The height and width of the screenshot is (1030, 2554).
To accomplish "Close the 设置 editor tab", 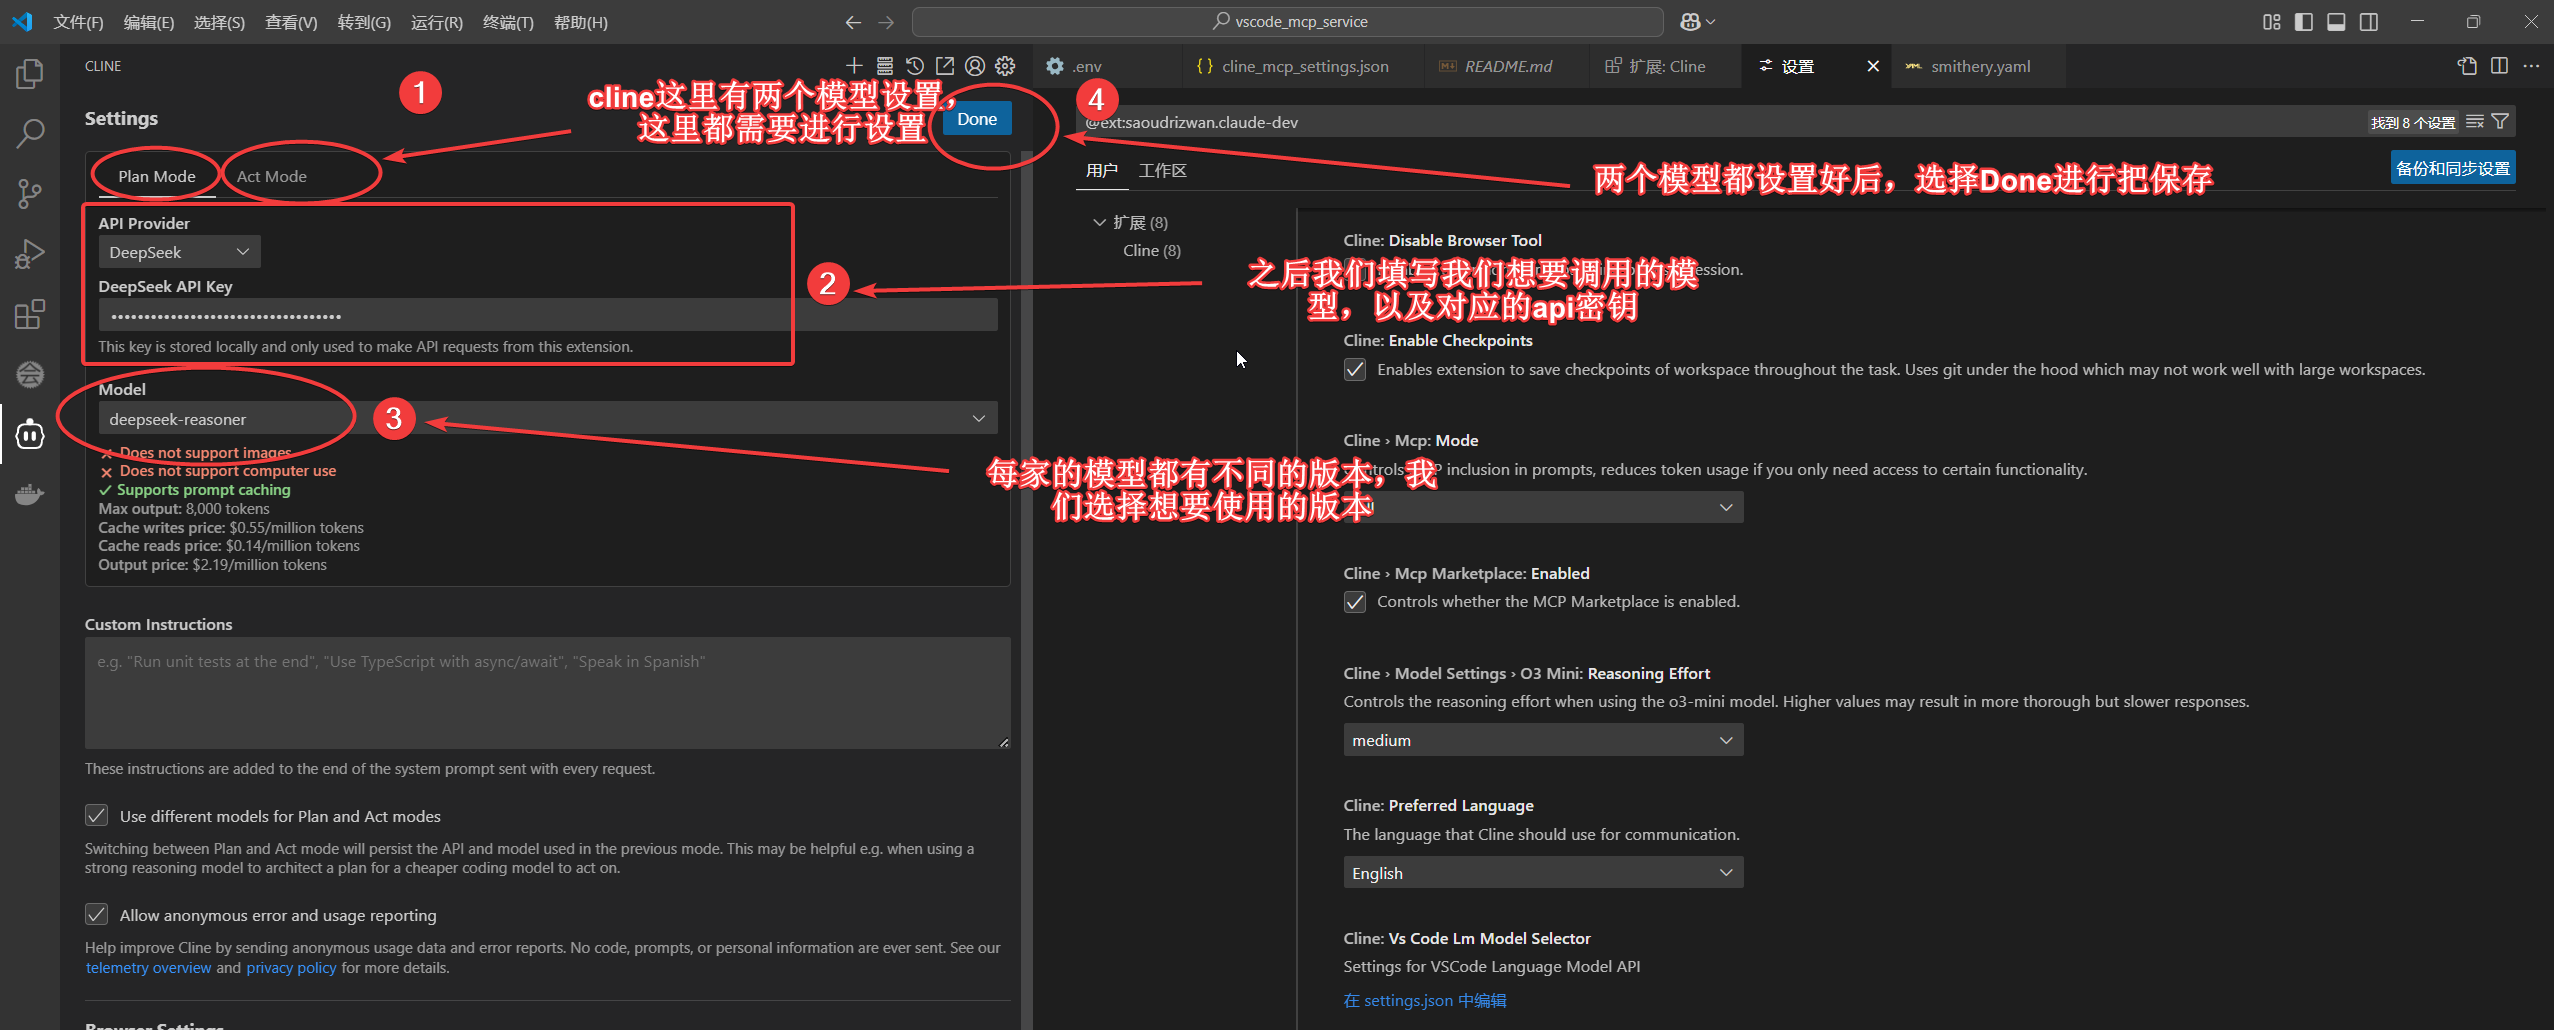I will coord(1873,67).
